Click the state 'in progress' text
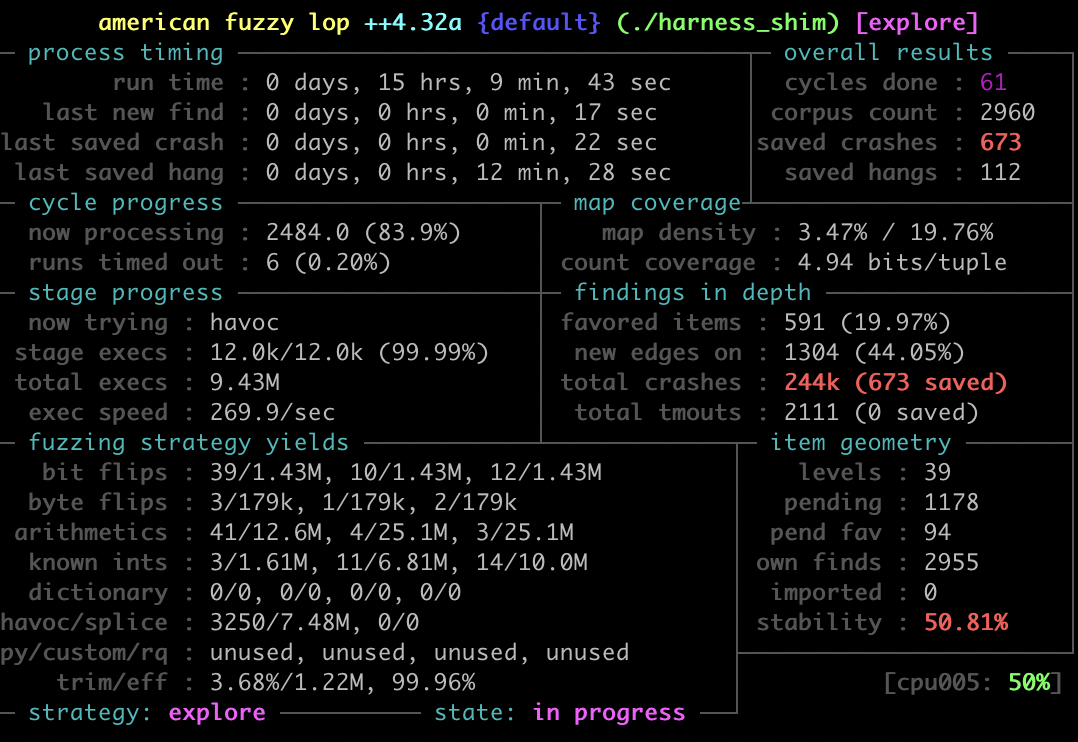Image resolution: width=1078 pixels, height=742 pixels. click(x=608, y=712)
